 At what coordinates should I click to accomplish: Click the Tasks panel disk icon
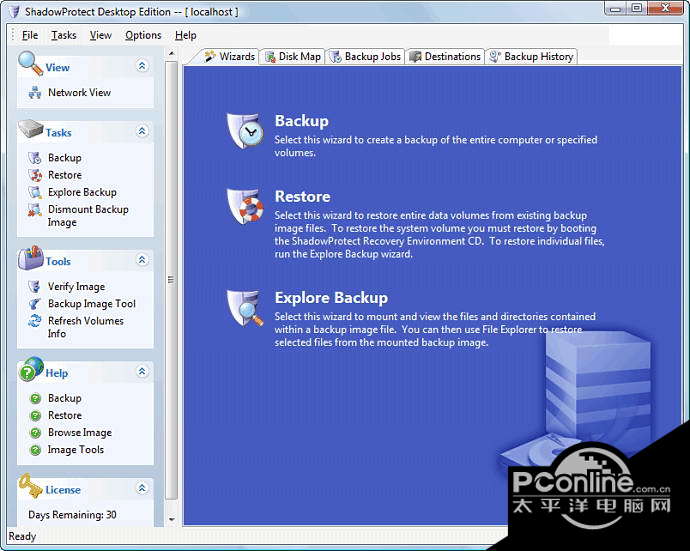(x=31, y=129)
